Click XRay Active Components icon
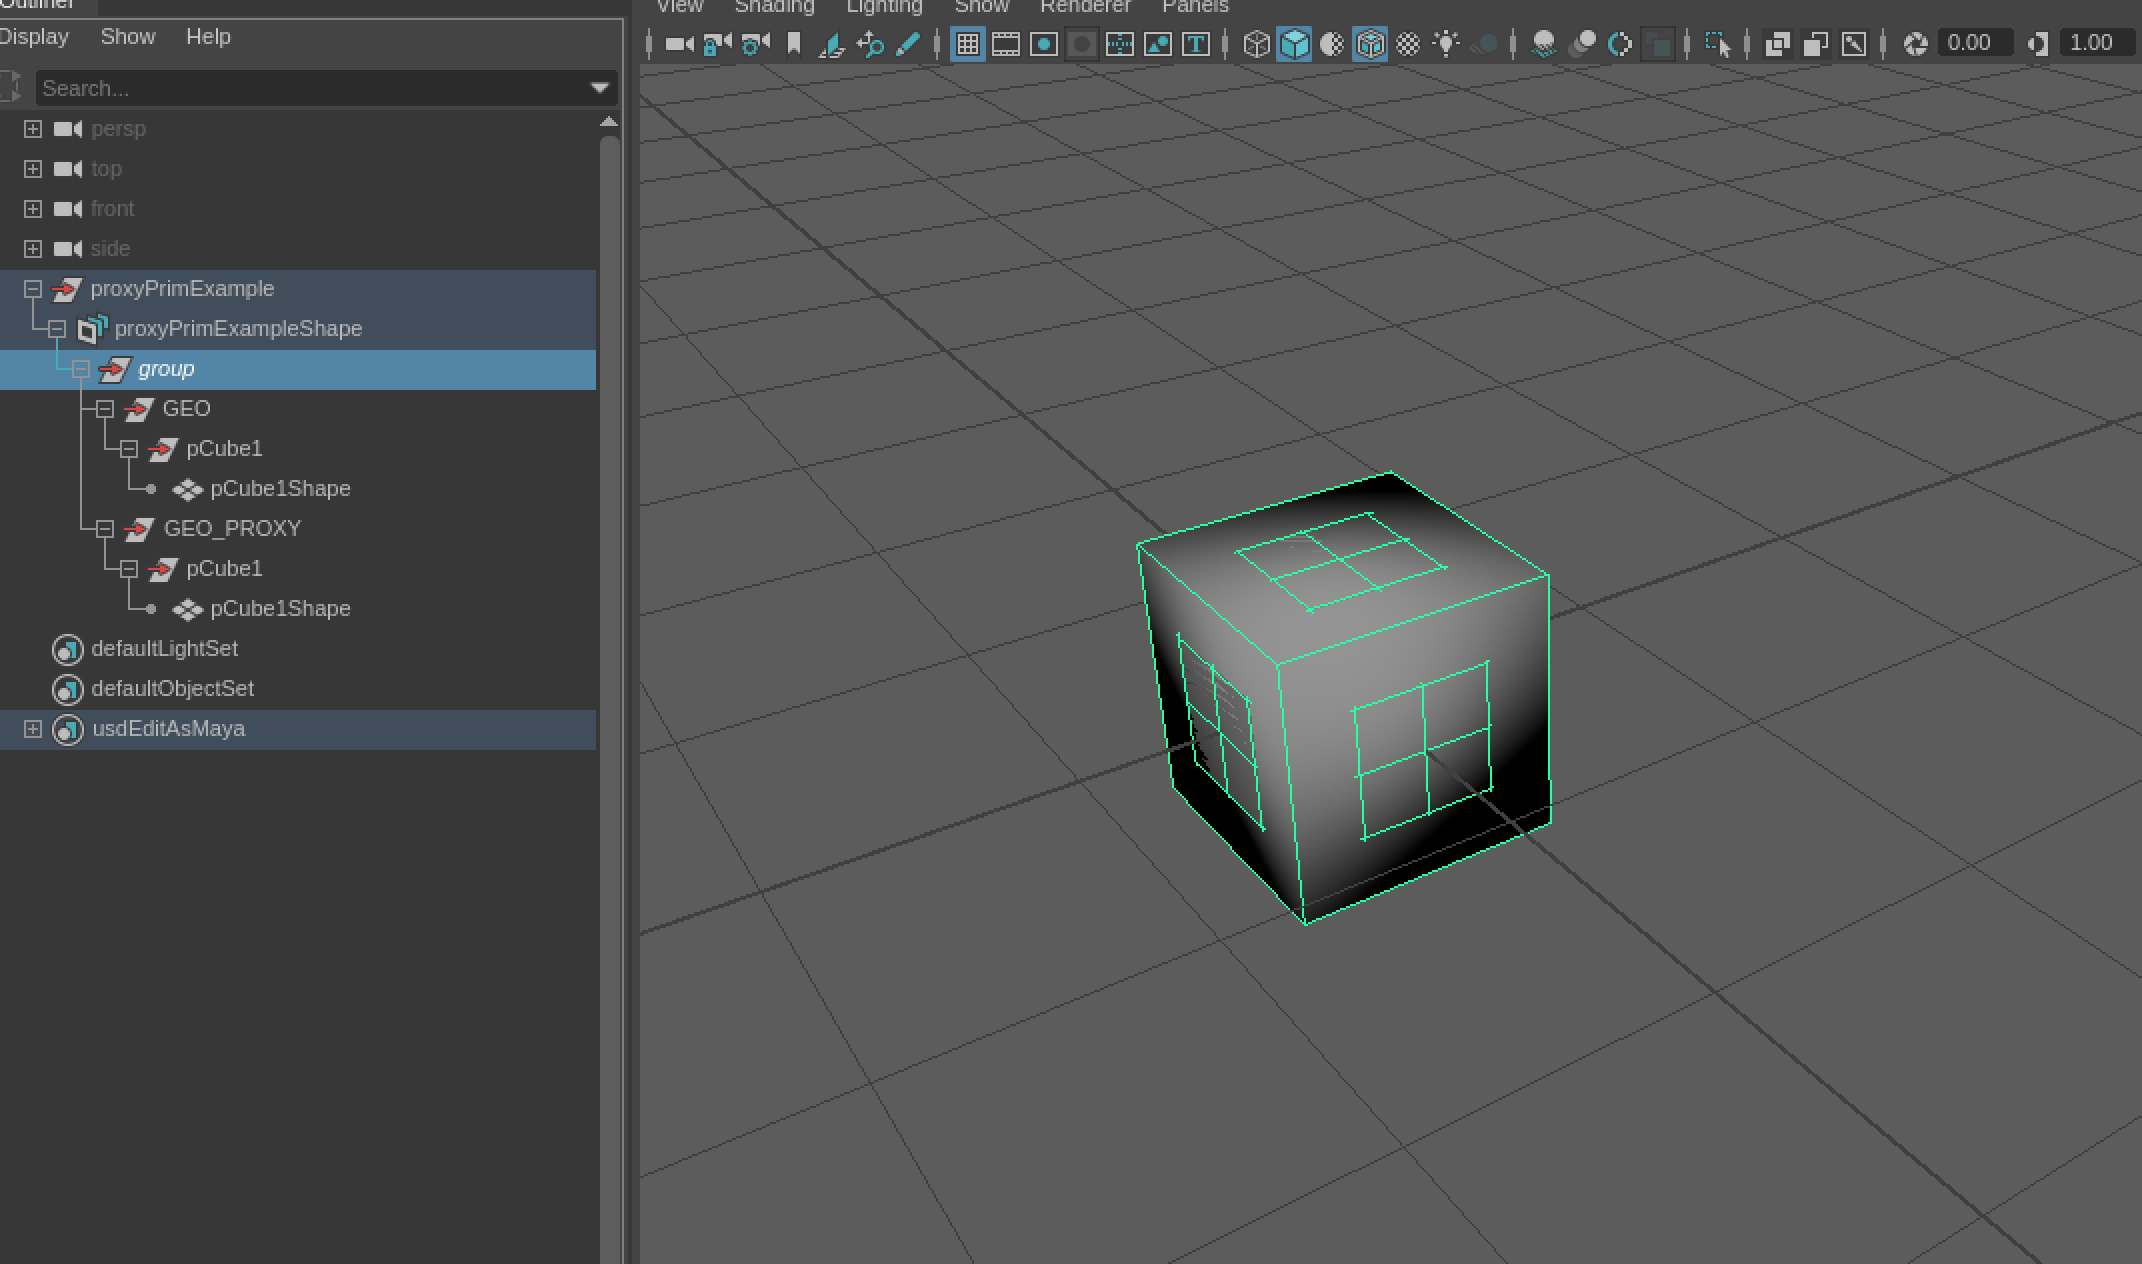Screen dimensions: 2142x1264 click(1815, 44)
